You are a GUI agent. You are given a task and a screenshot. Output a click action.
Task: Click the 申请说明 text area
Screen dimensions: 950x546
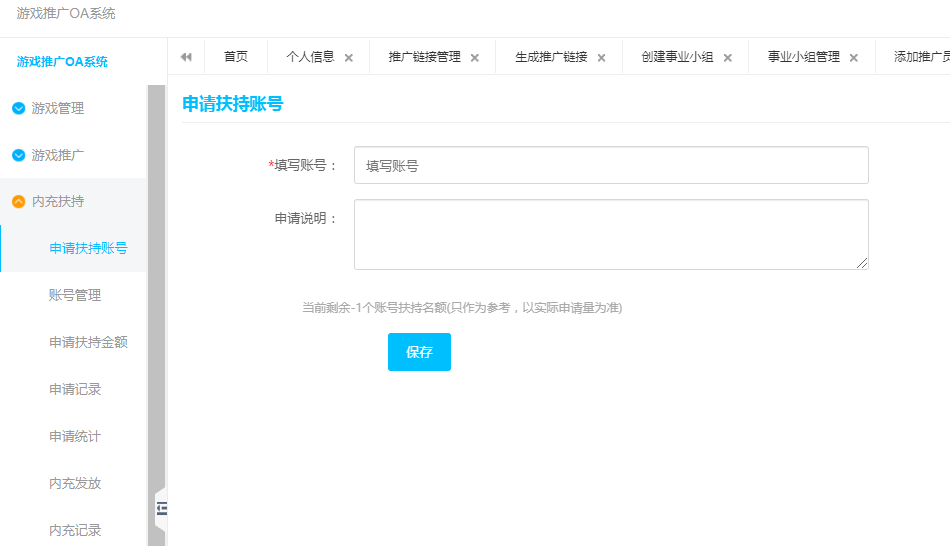[x=611, y=234]
